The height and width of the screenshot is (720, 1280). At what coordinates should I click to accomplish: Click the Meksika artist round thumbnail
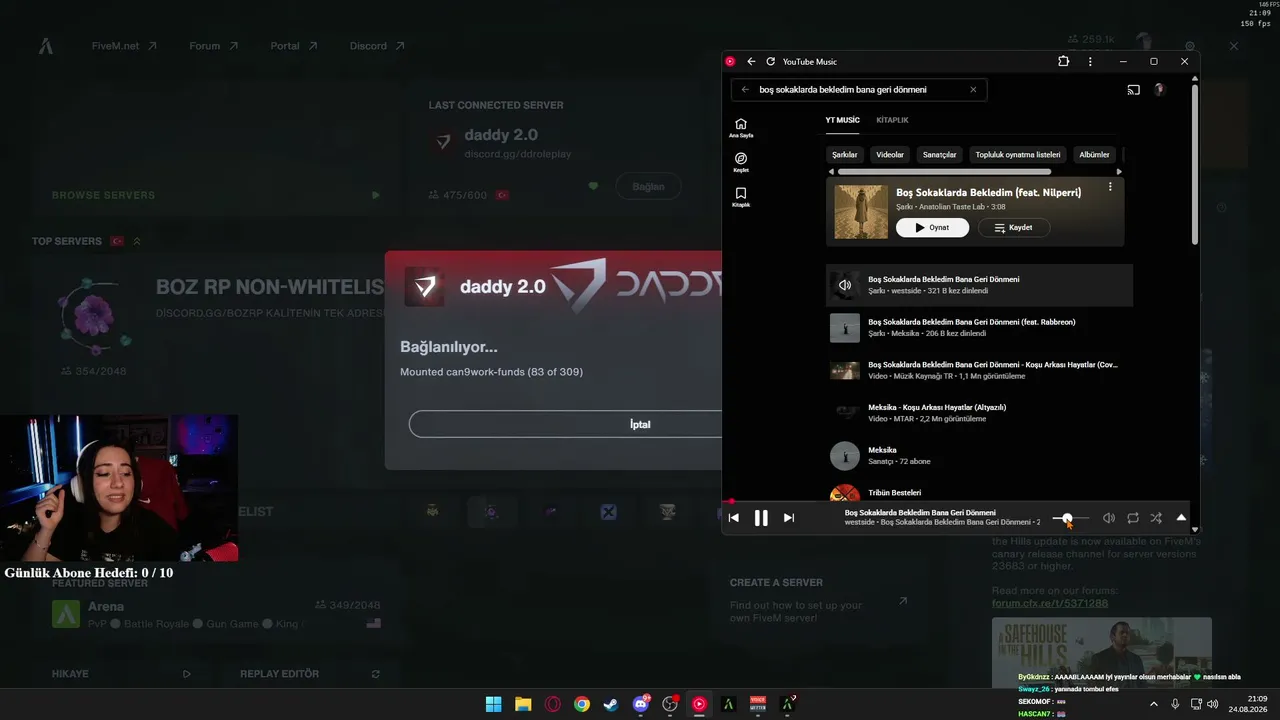click(x=845, y=456)
